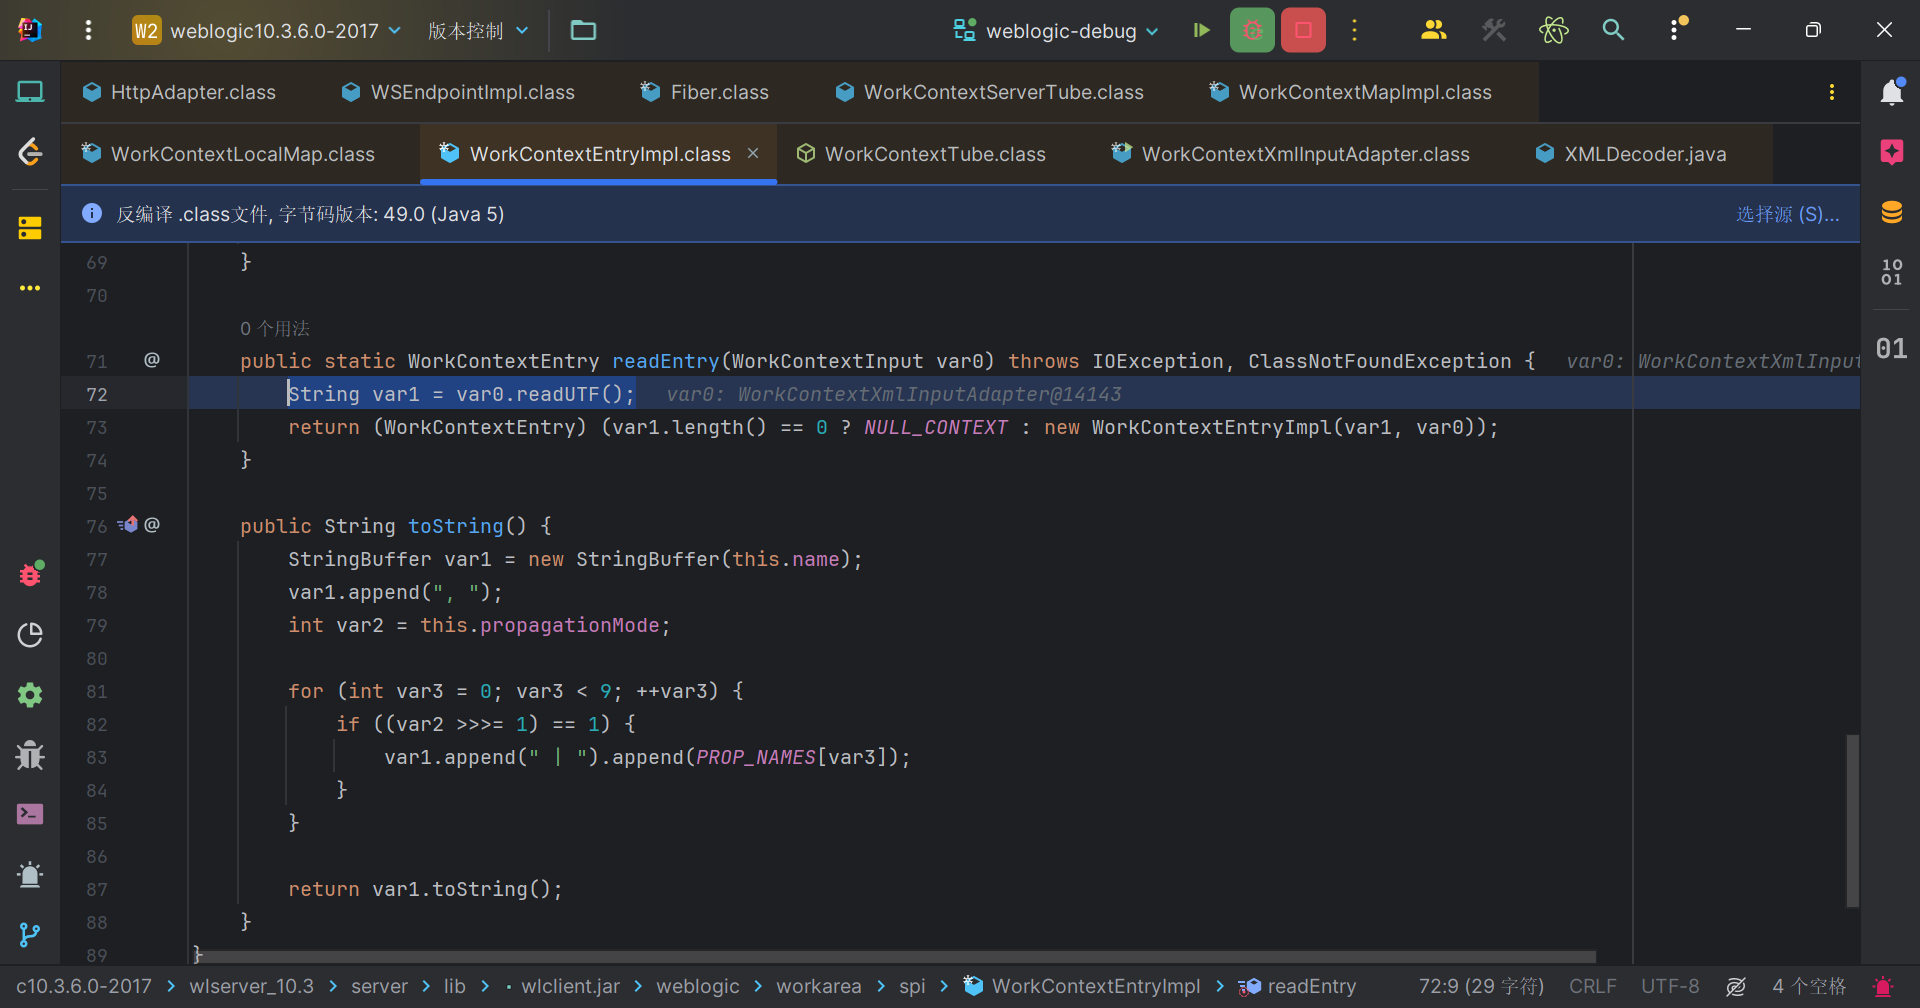Click the vertical editor scrollbar thumb
The width and height of the screenshot is (1920, 1008).
[x=1852, y=820]
